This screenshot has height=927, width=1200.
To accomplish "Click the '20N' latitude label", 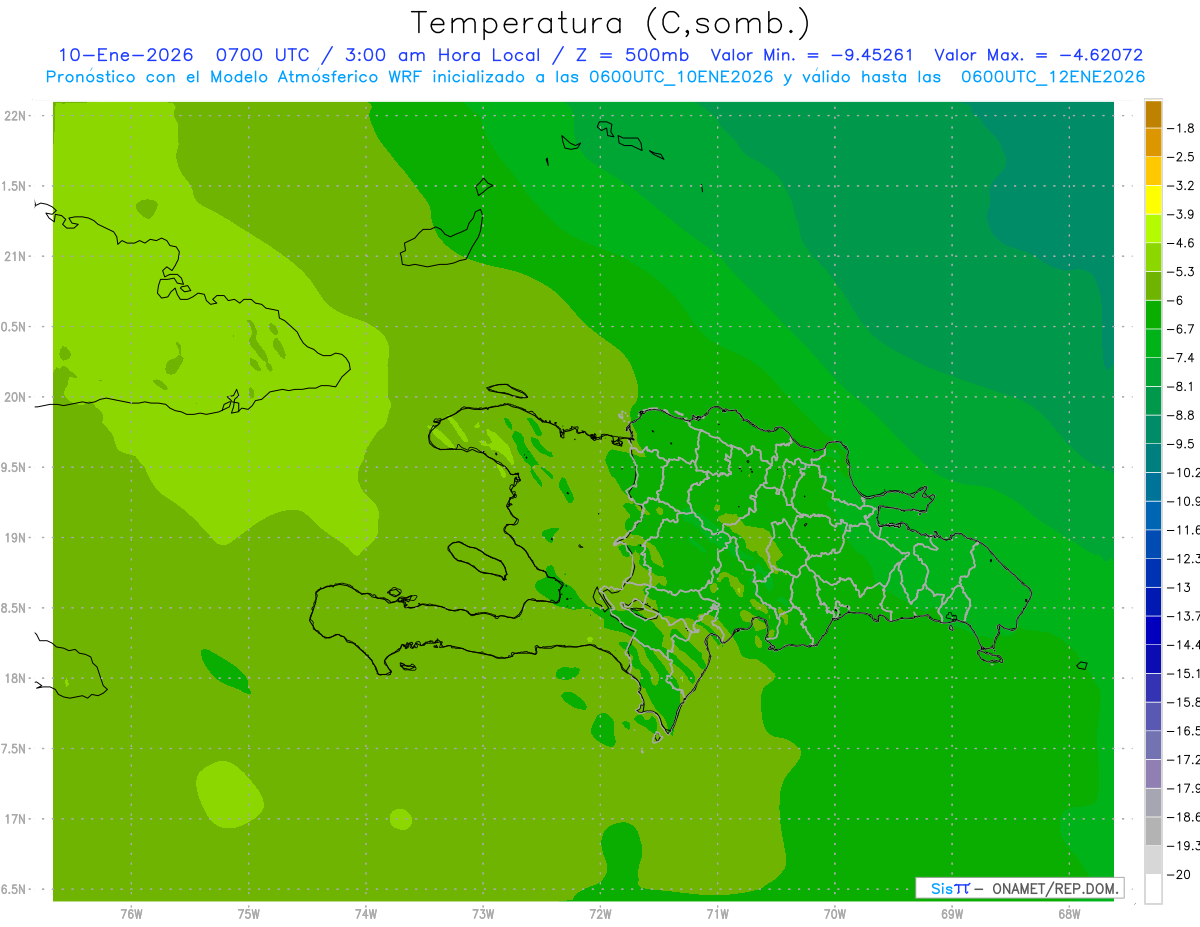I will point(17,397).
